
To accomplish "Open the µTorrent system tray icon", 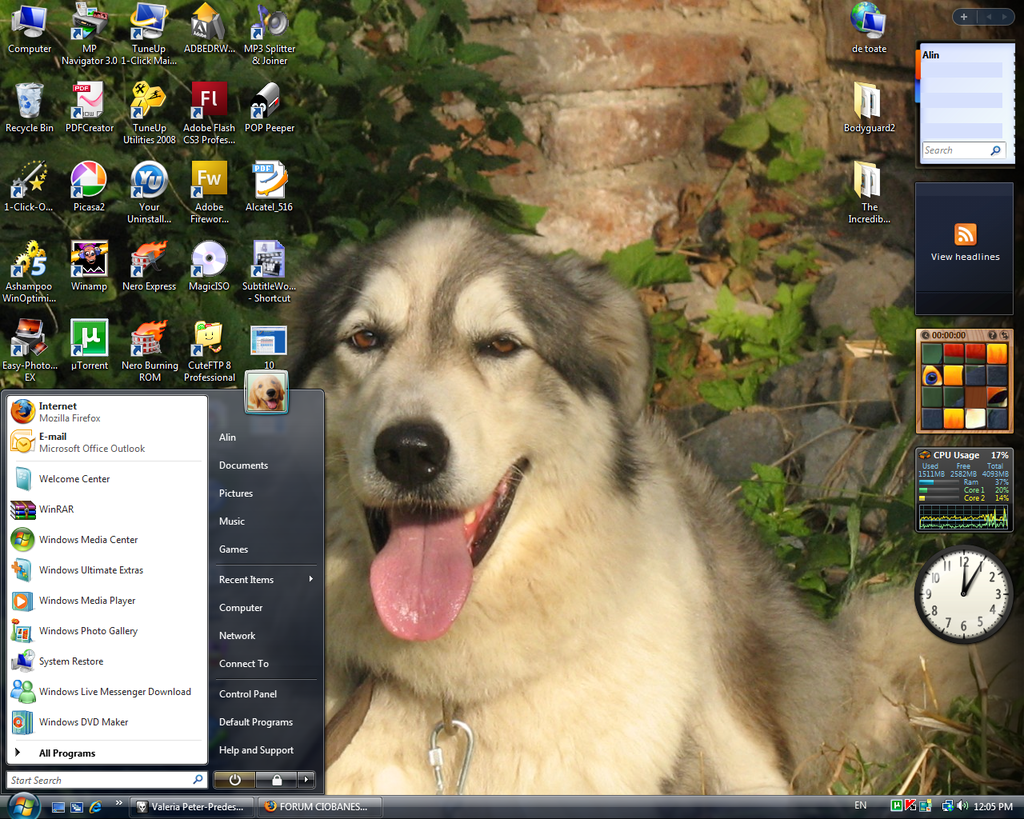I will (897, 806).
